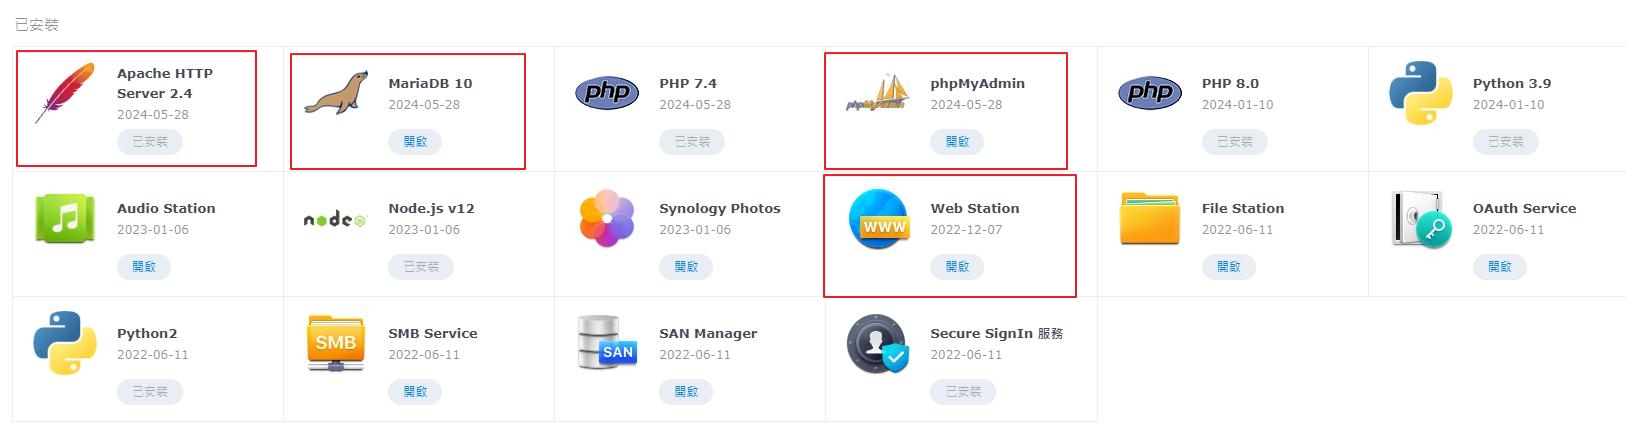Select the Audio Station package name
The image size is (1626, 432).
(166, 209)
